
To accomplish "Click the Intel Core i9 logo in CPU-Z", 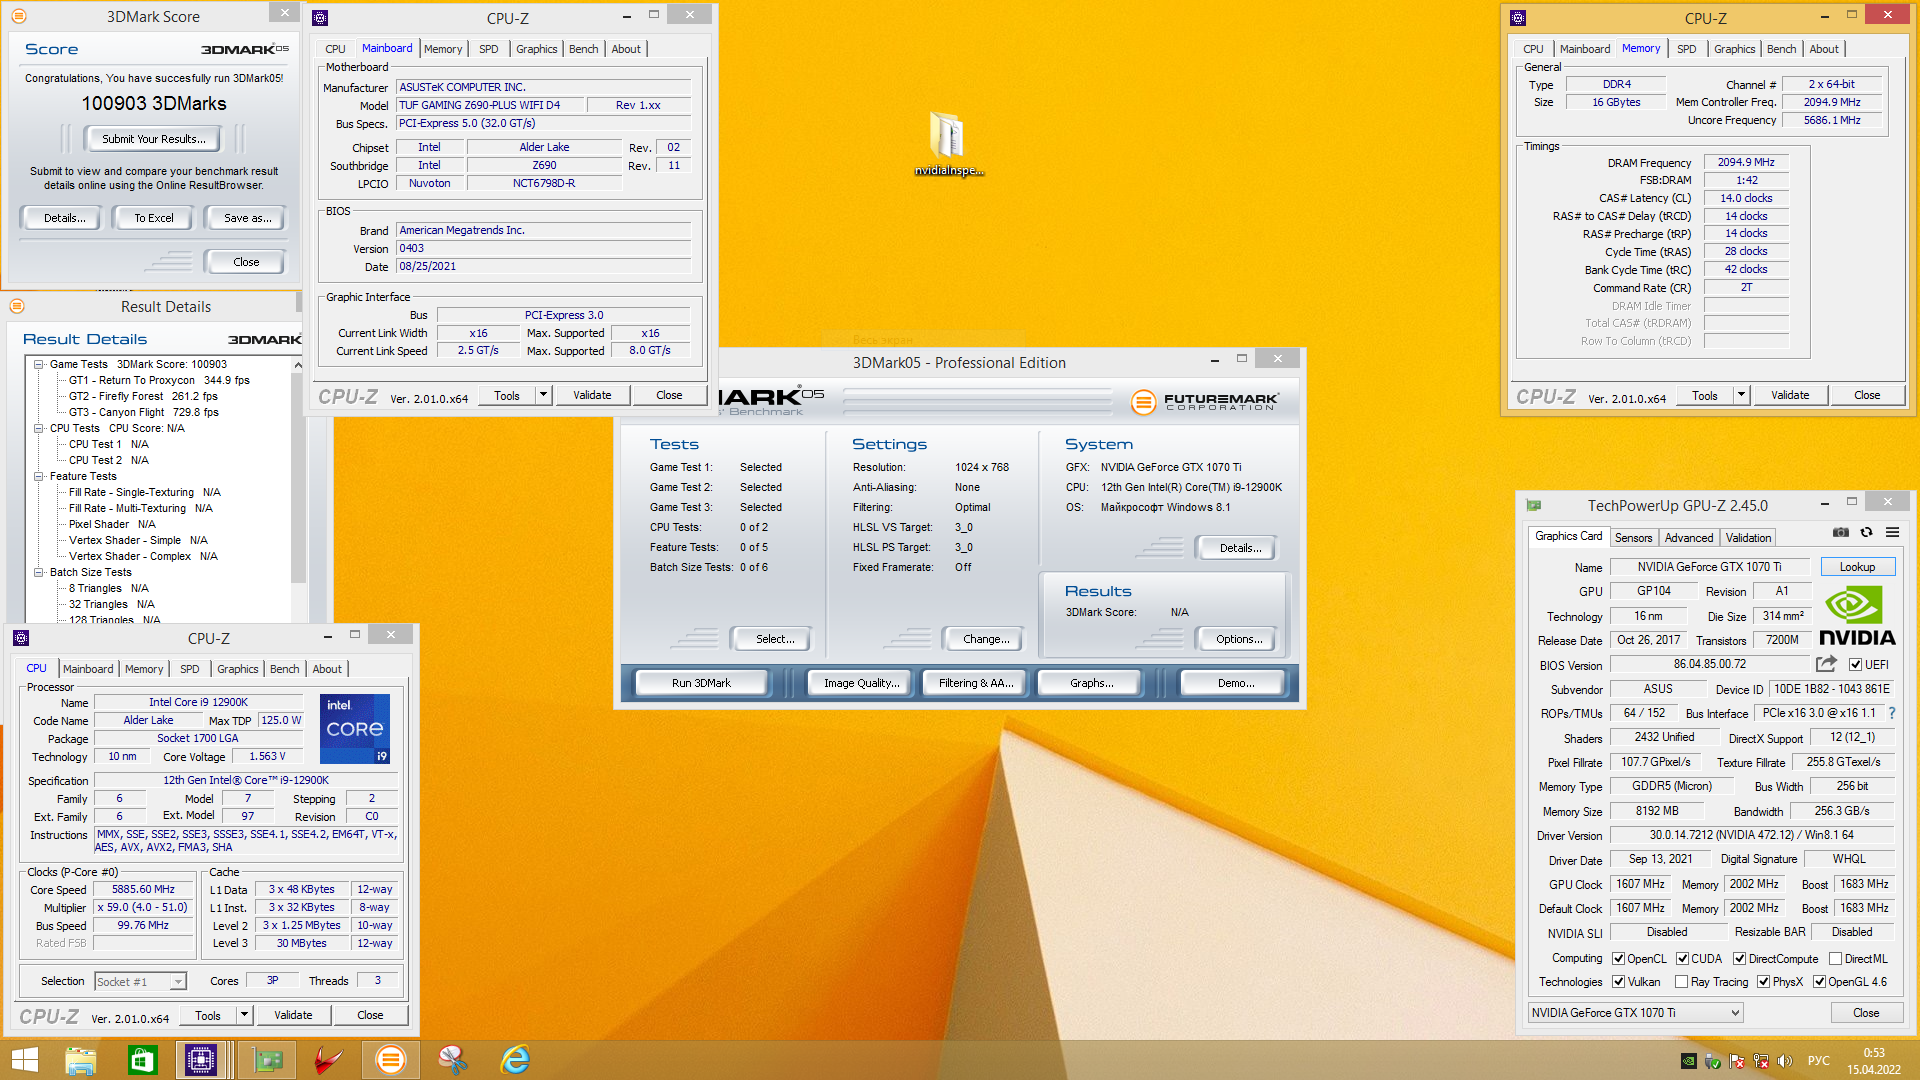I will click(x=355, y=729).
